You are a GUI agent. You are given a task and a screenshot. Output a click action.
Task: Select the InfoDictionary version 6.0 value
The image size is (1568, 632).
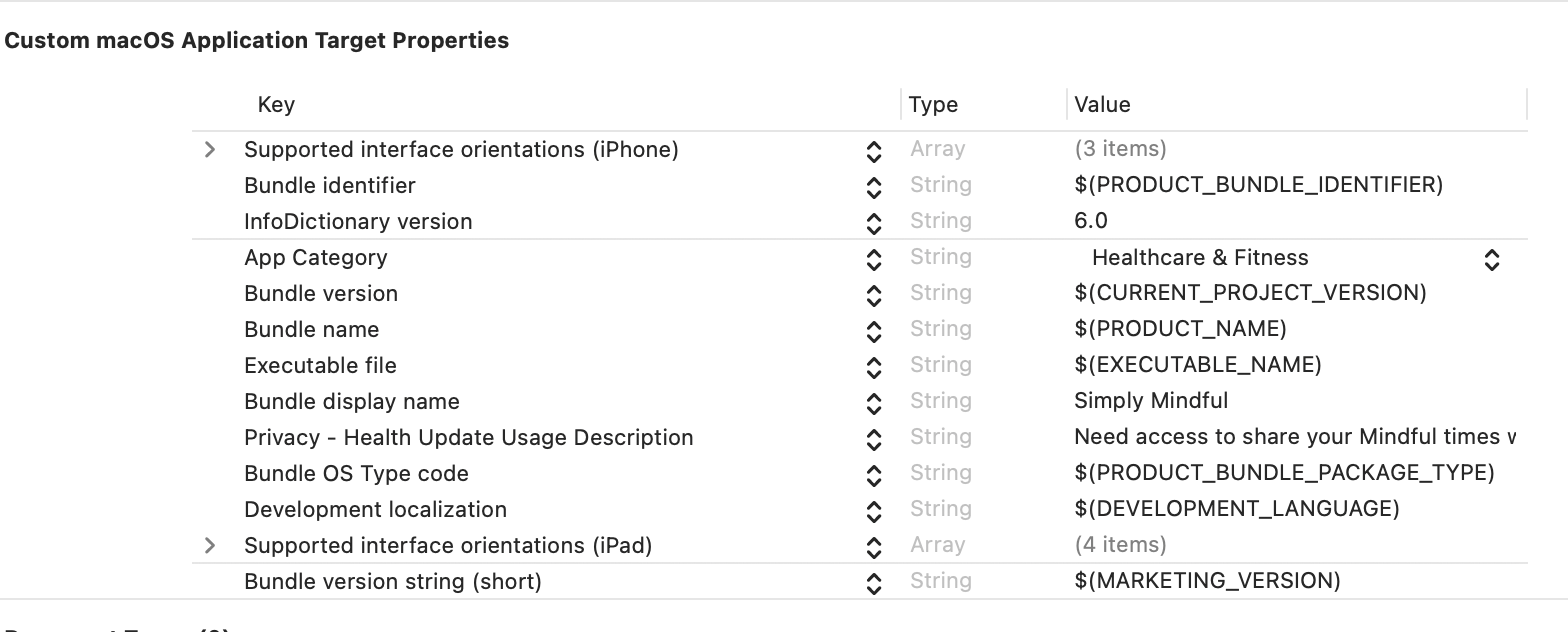1091,222
